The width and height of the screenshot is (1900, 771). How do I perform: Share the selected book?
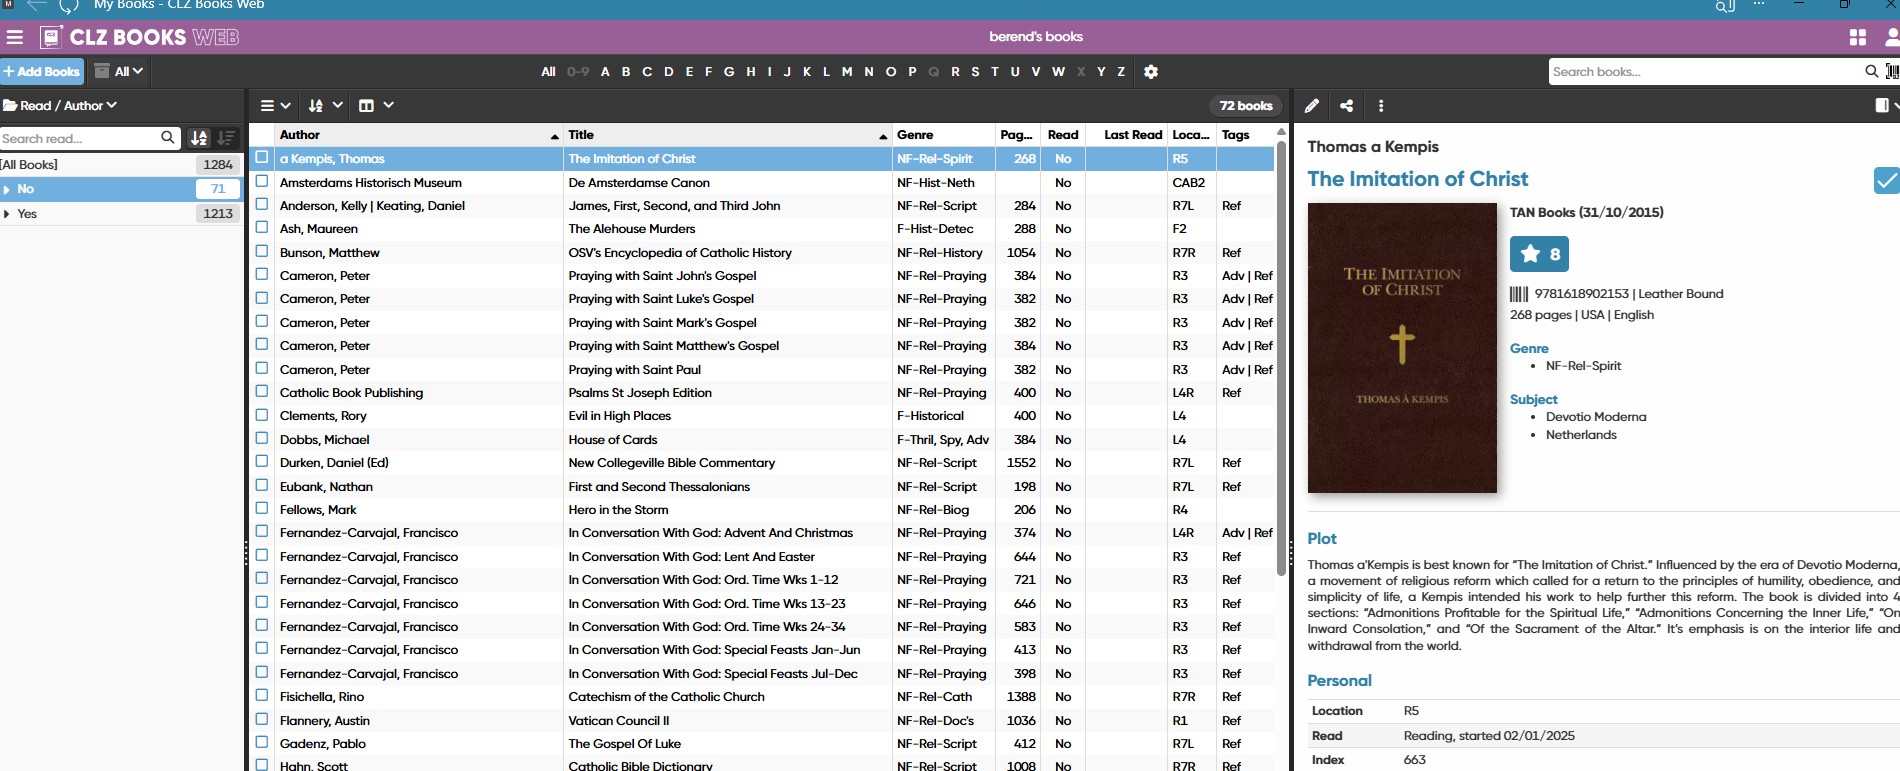(1347, 106)
